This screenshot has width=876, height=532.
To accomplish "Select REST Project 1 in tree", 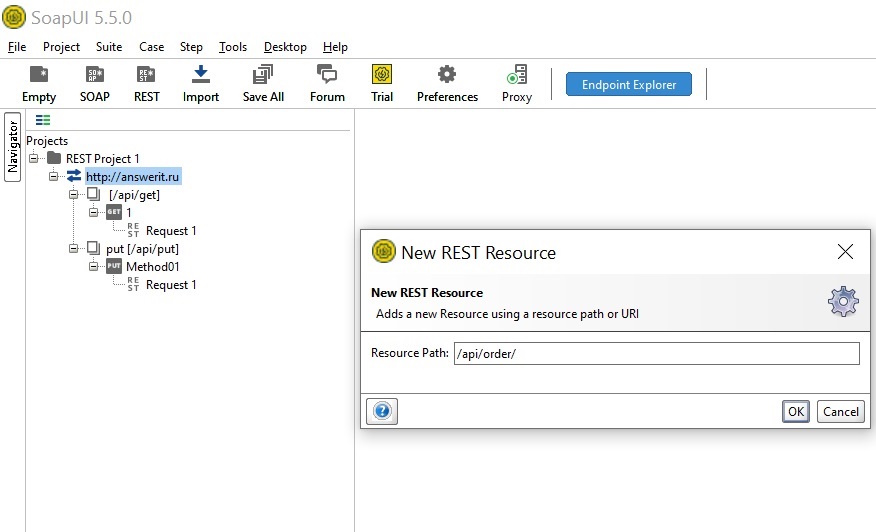I will click(x=103, y=159).
